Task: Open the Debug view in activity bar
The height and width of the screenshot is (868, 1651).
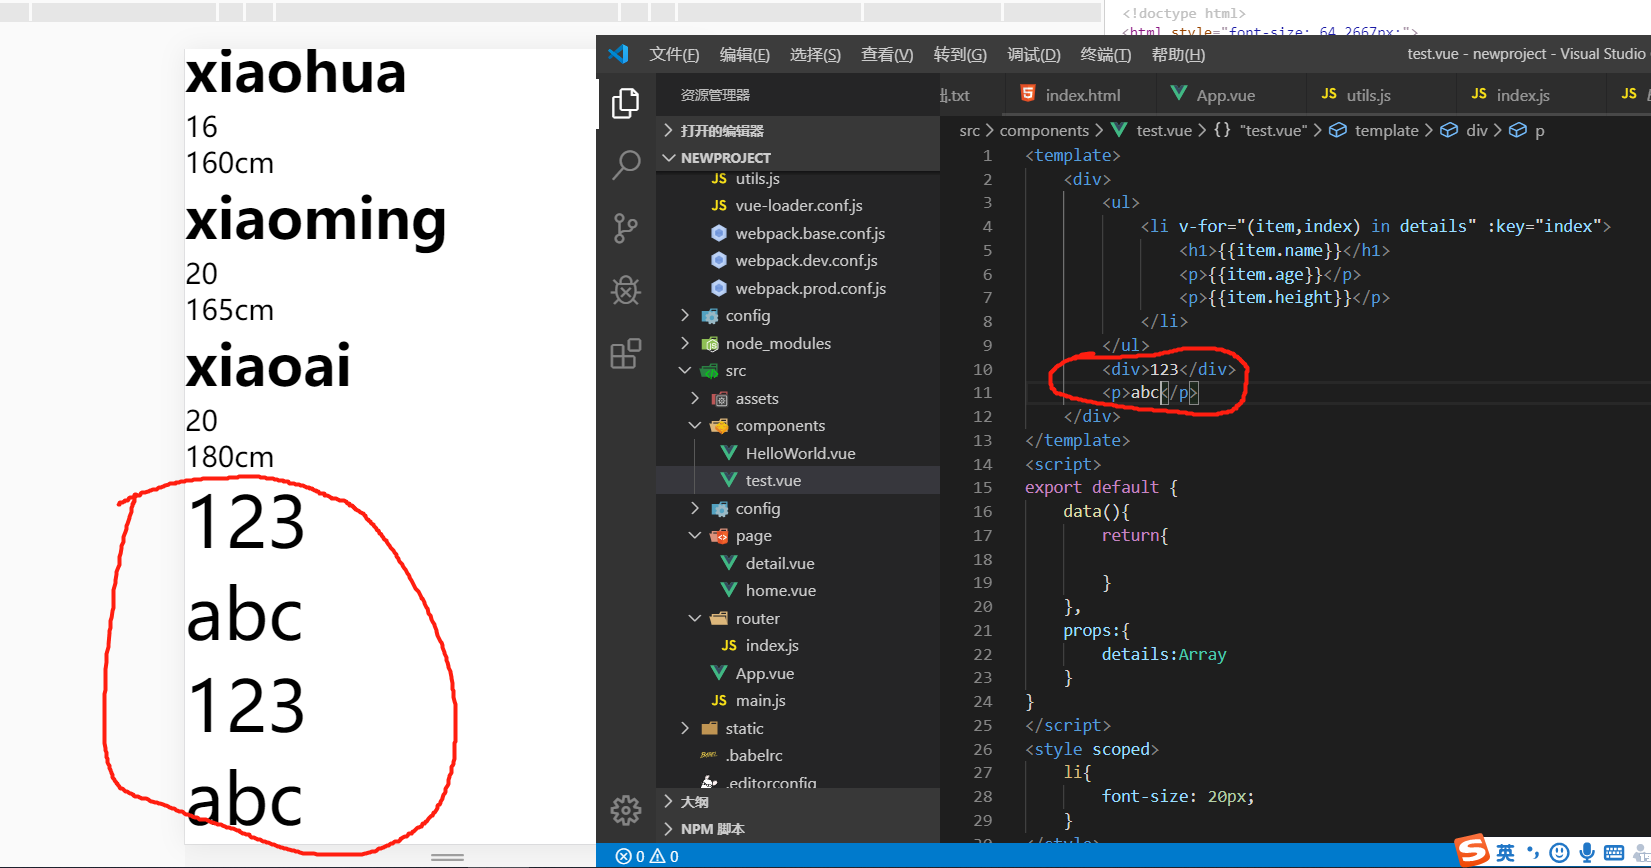Action: 626,290
